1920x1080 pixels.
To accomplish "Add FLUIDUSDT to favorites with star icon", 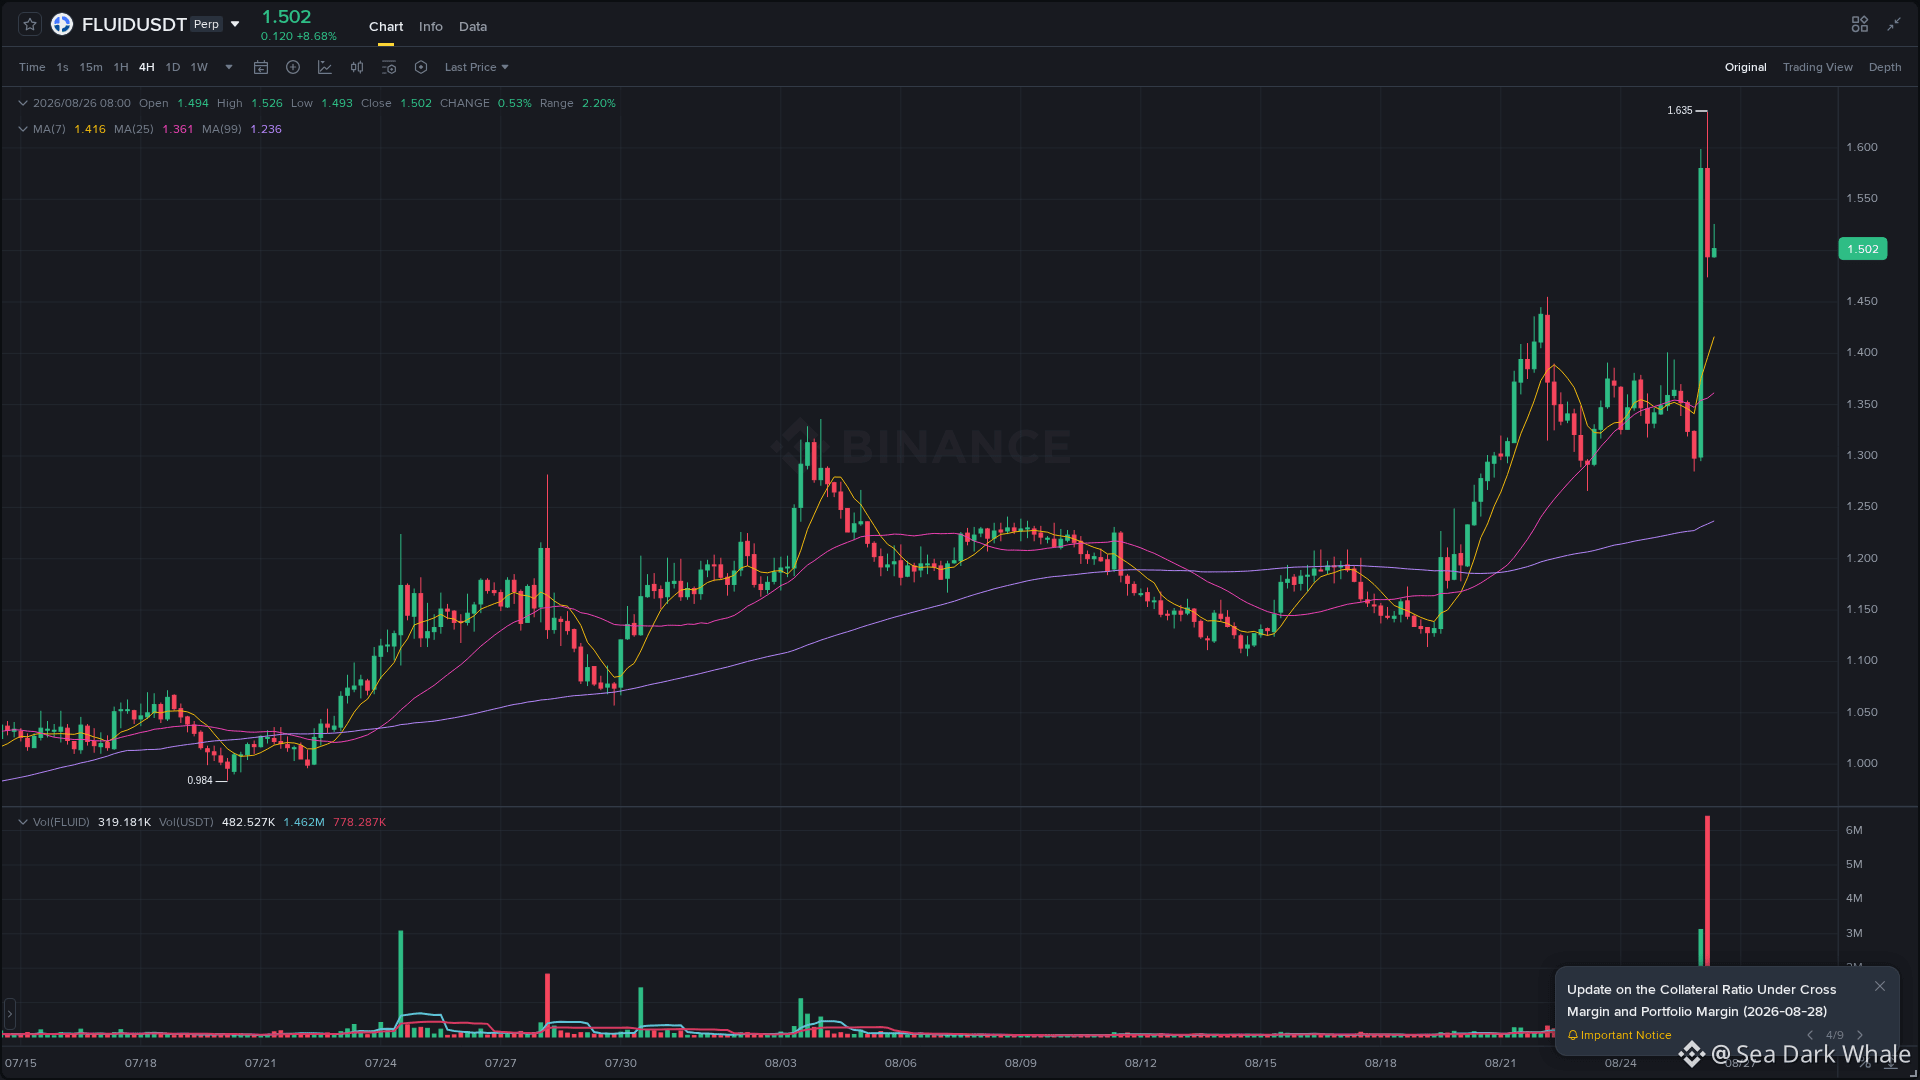I will pos(30,24).
